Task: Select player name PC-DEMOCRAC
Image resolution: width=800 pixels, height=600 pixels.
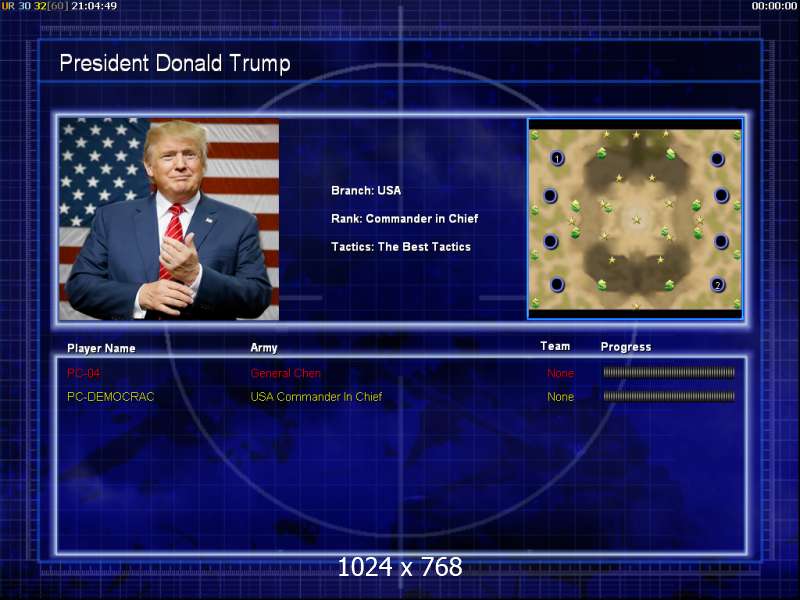Action: [111, 396]
